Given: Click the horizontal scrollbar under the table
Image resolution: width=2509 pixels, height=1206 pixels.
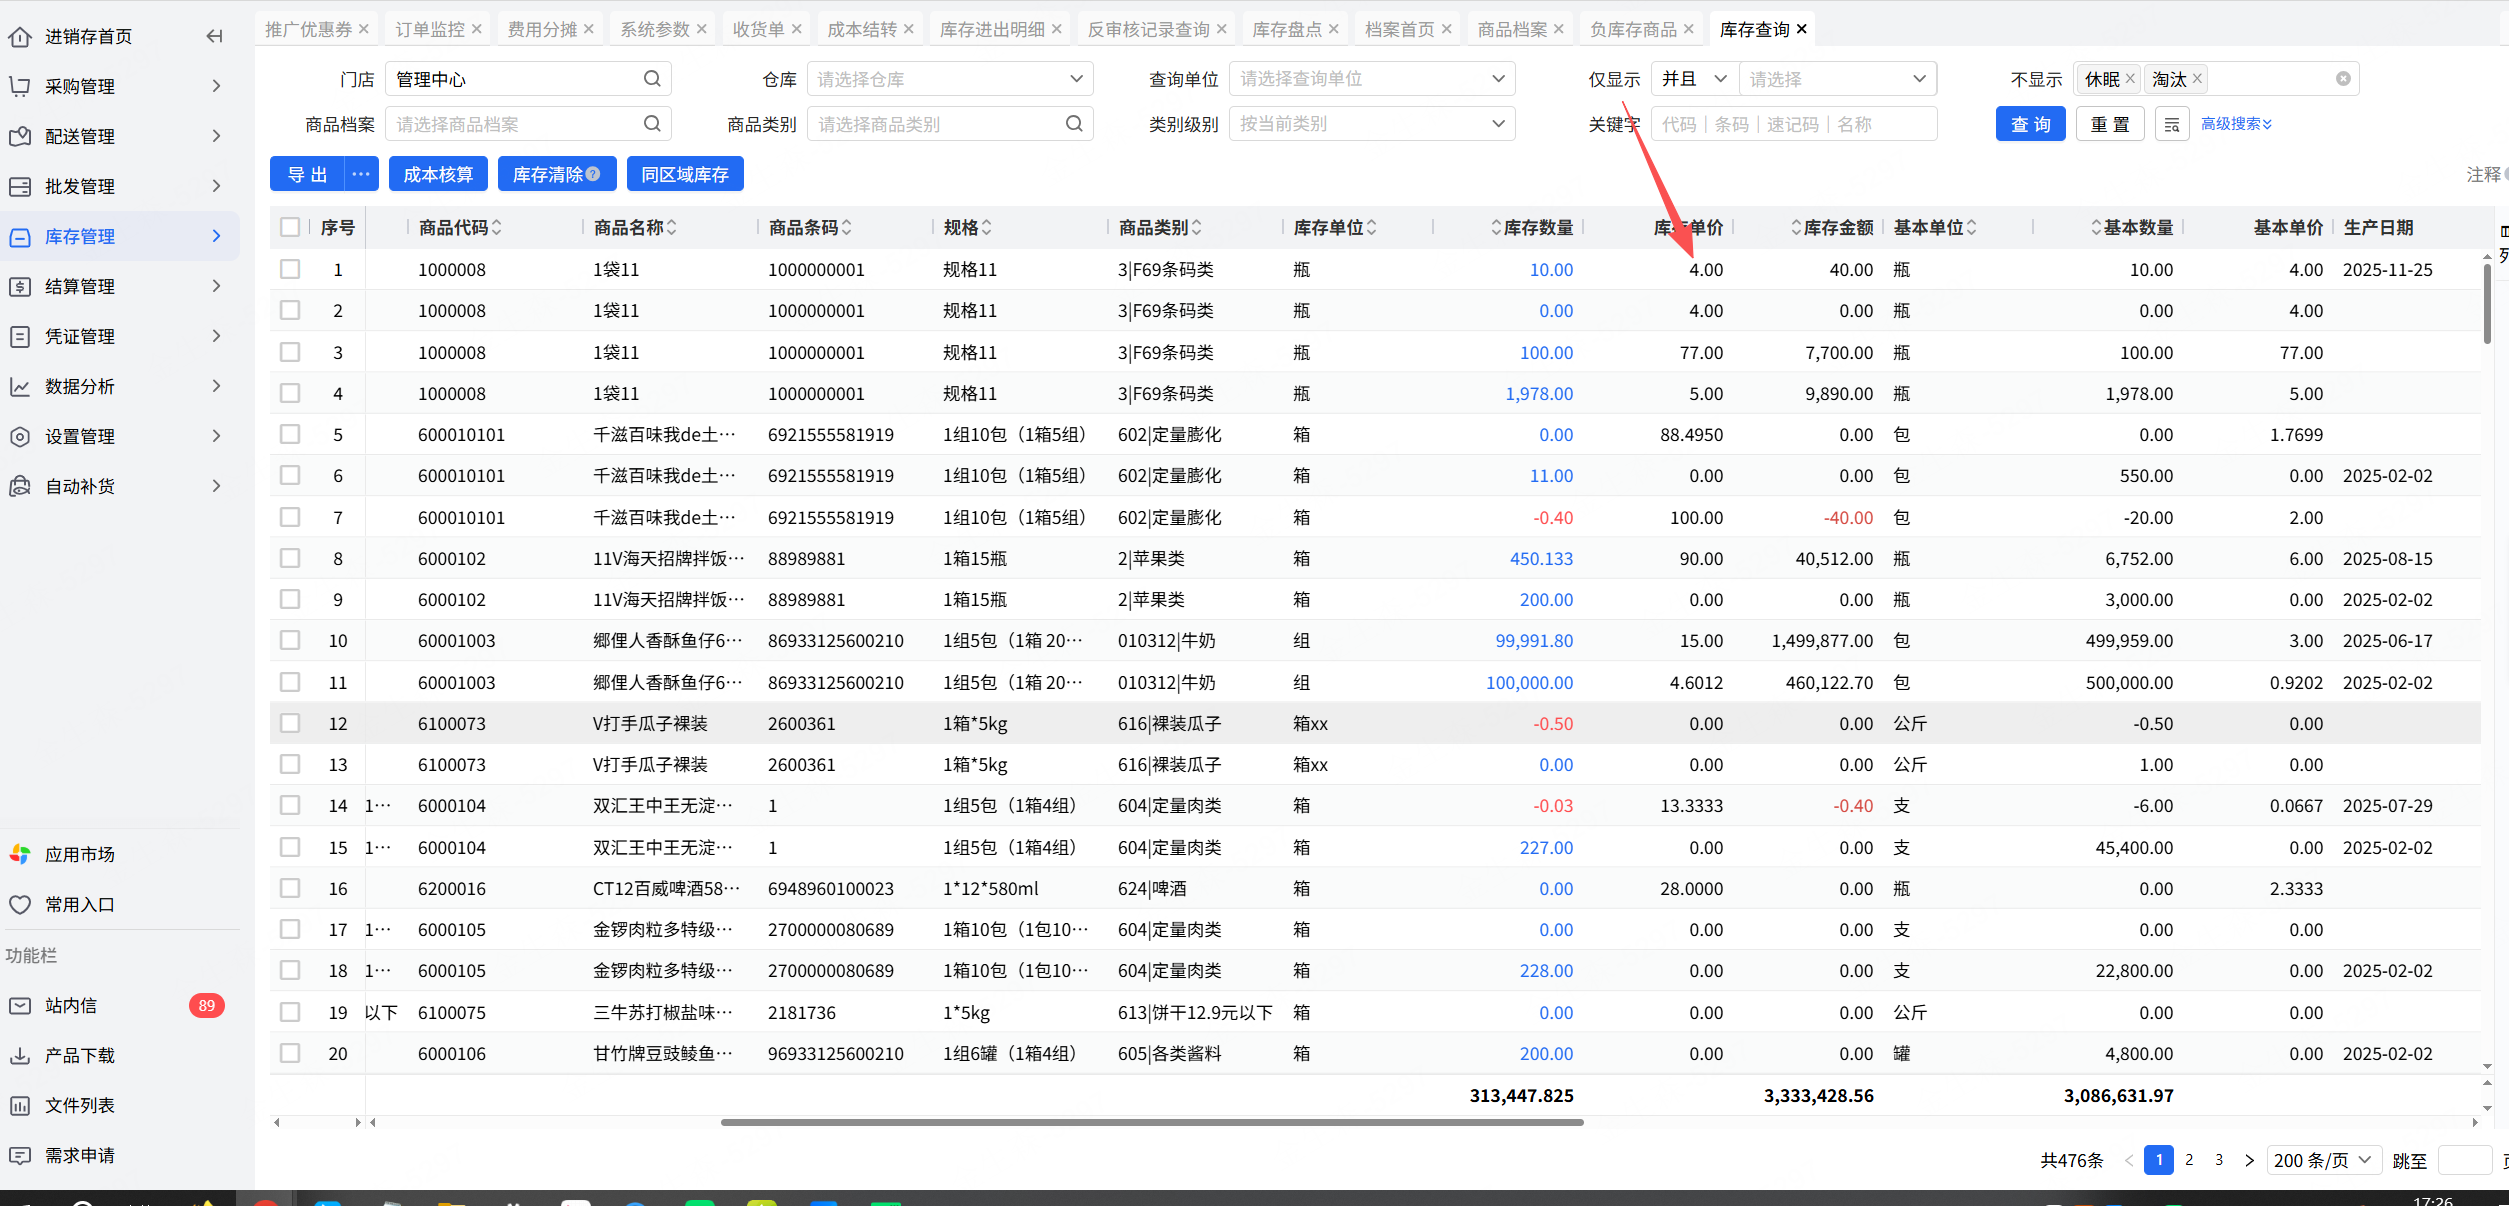Looking at the screenshot, I should click(1151, 1122).
